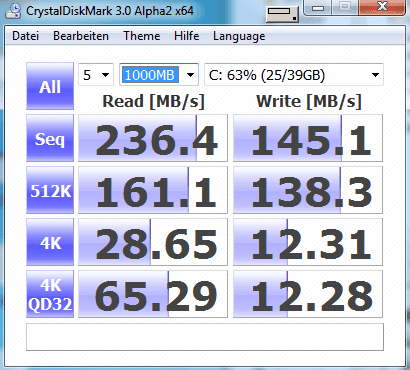The height and width of the screenshot is (370, 410).
Task: Click the Write [MB/s] column header
Action: (309, 101)
